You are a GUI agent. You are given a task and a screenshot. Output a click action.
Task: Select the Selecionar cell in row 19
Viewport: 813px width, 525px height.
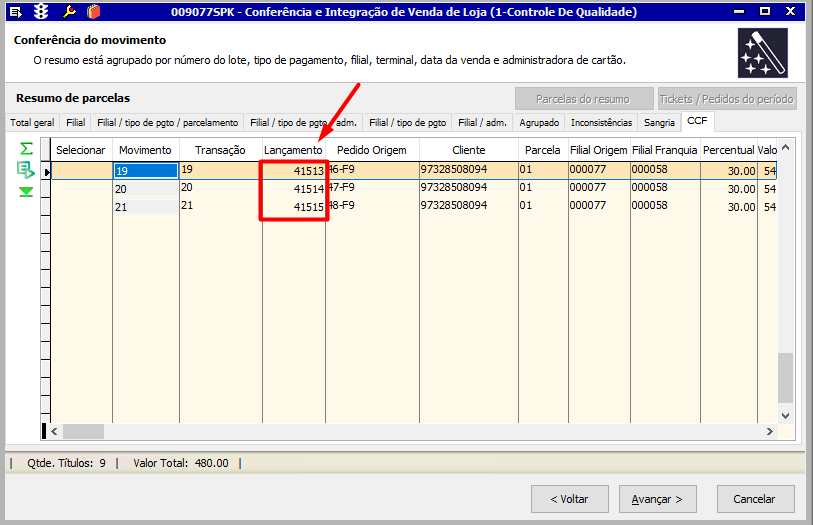click(x=81, y=171)
